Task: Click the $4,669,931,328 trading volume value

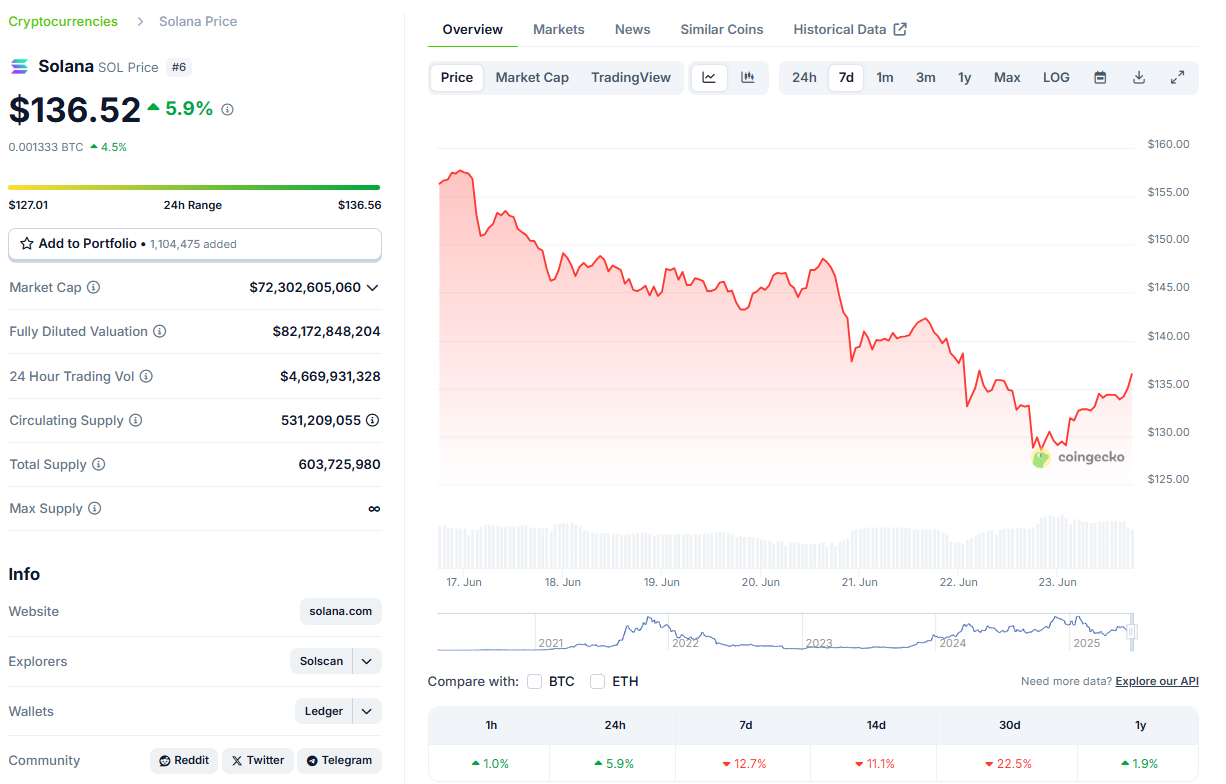Action: tap(330, 377)
